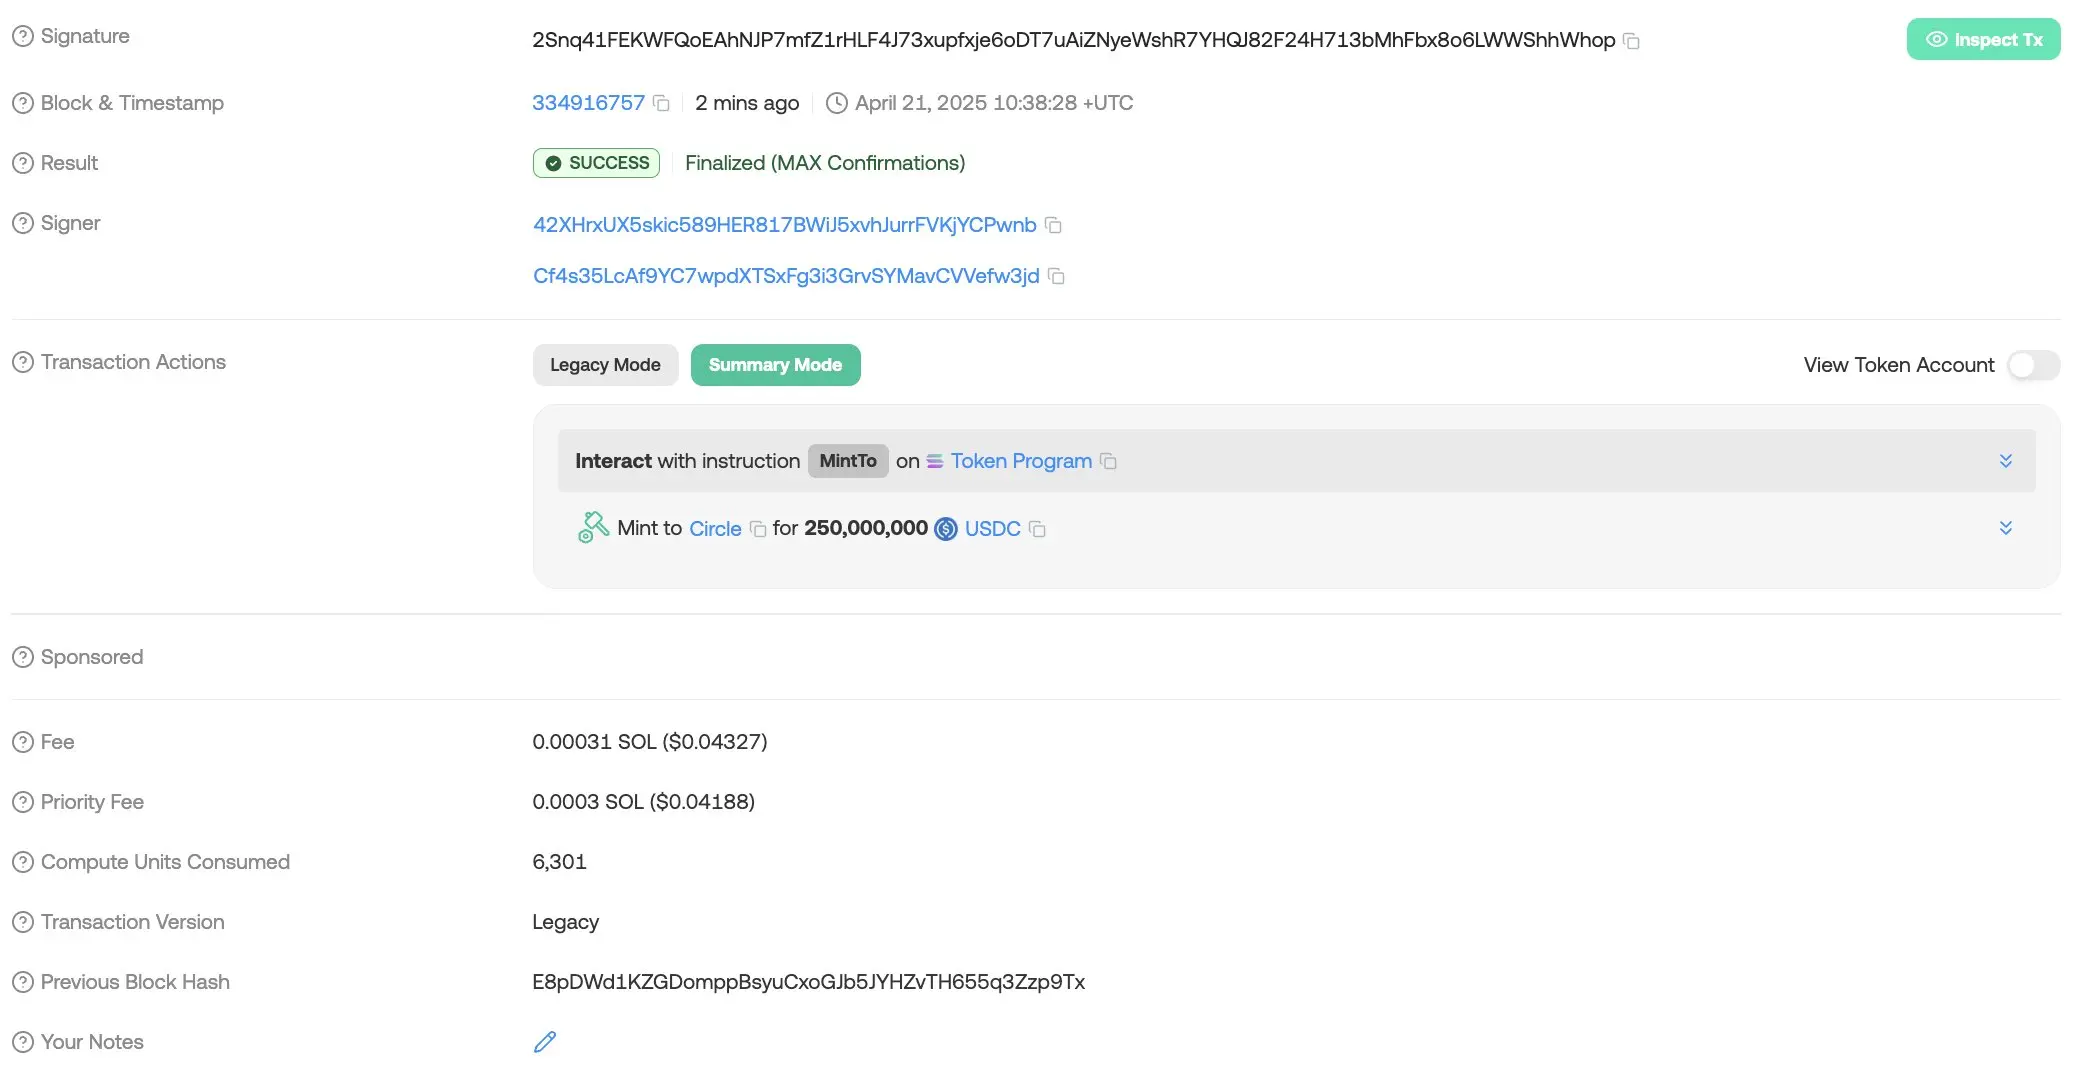Switch to Legacy Mode
Image resolution: width=2082 pixels, height=1076 pixels.
point(605,365)
